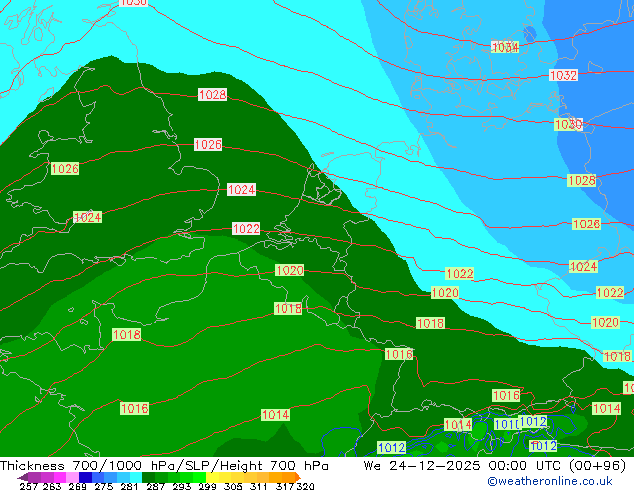This screenshot has height=490, width=634.
Task: Click the 'We 24-12-2025 00:00 UTC' date text
Action: (464, 465)
